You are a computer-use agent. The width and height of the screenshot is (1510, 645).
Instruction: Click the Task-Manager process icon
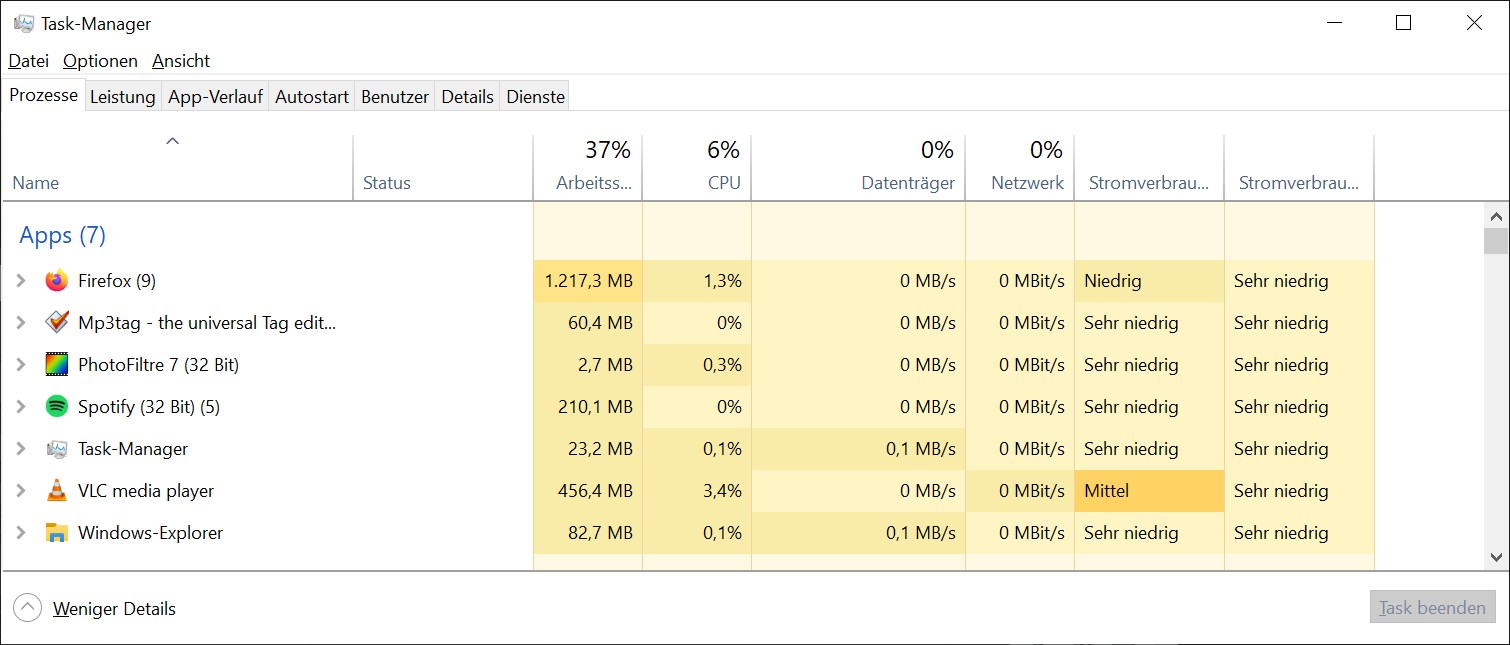57,449
